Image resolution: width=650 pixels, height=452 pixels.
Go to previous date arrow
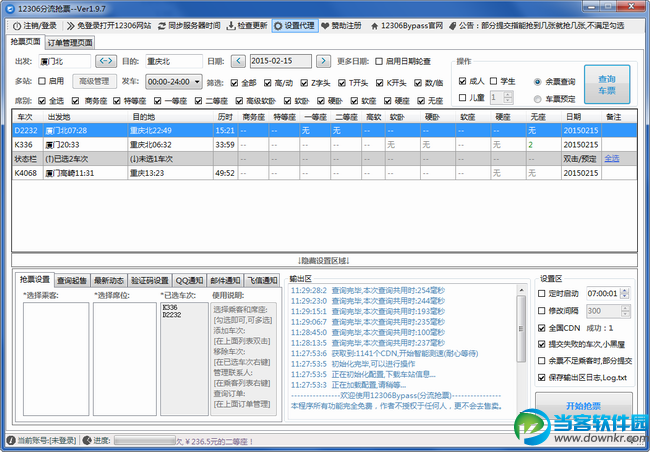238,61
